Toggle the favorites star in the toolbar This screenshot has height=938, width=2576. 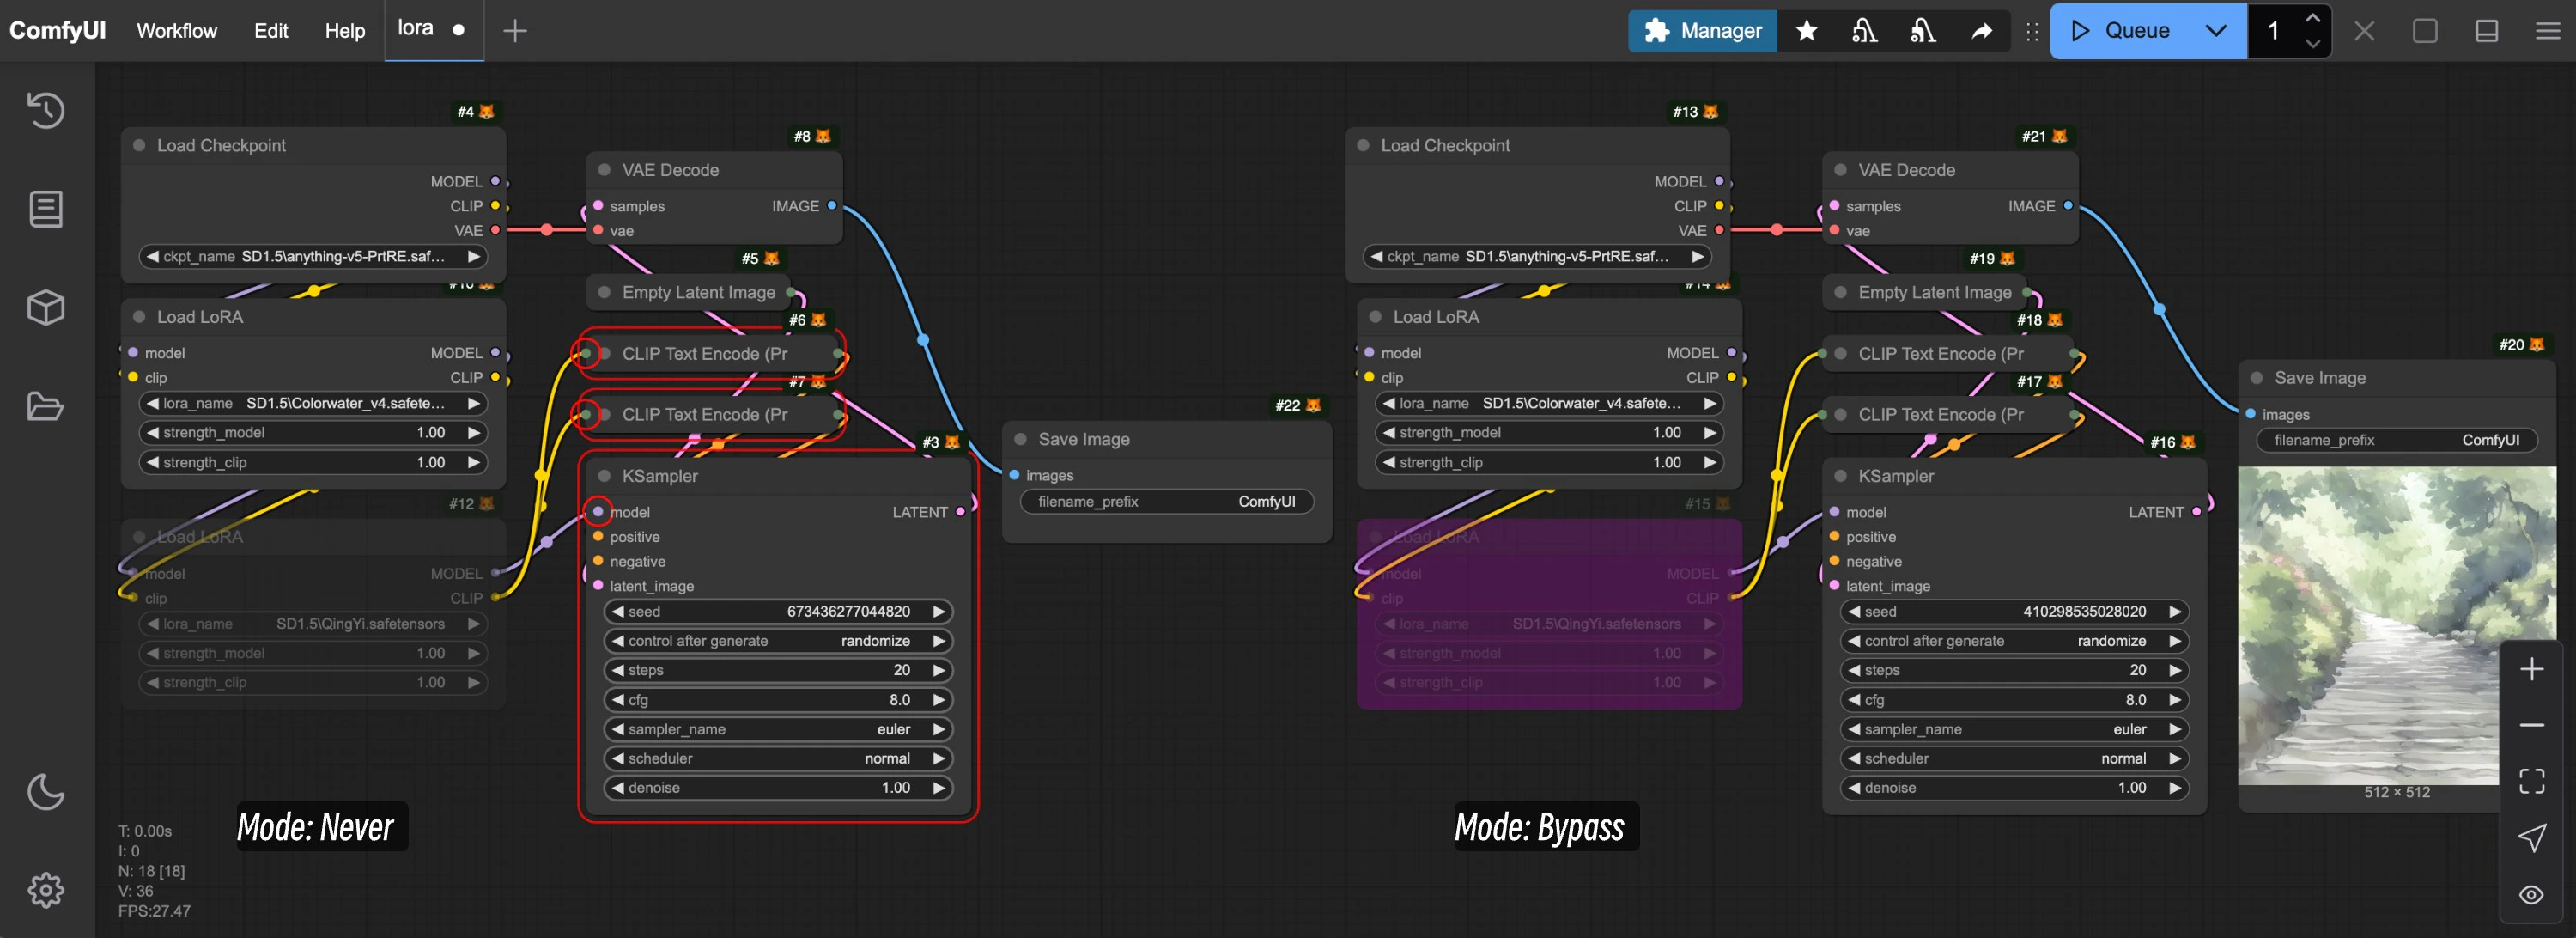pos(1806,30)
